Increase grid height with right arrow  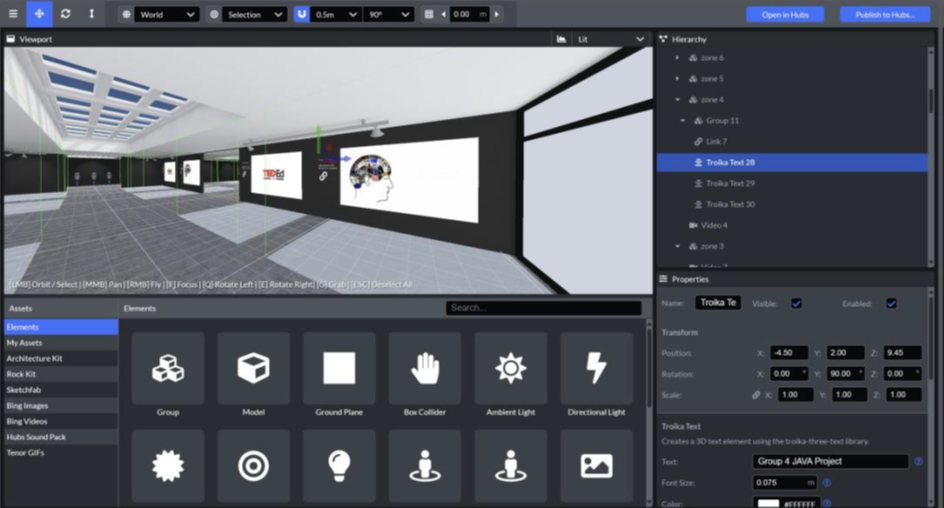point(497,14)
